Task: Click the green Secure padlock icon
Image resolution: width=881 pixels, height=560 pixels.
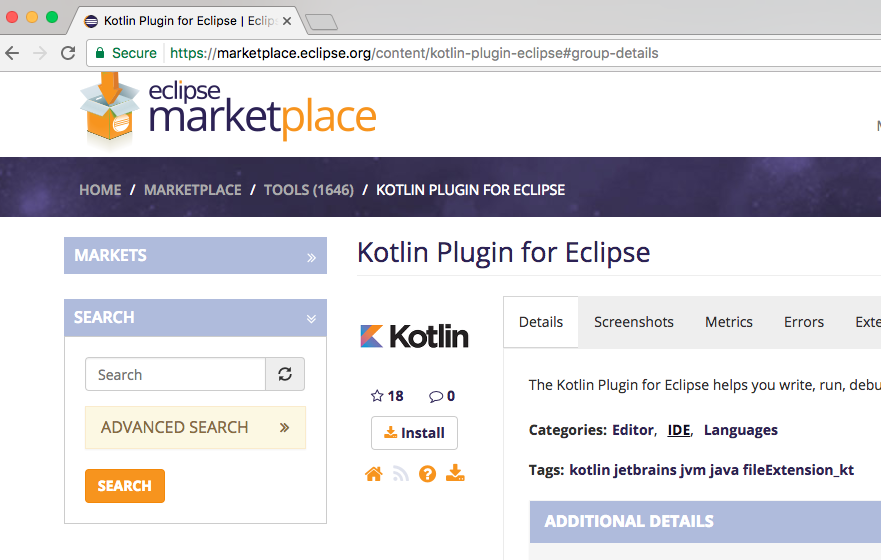Action: [100, 53]
